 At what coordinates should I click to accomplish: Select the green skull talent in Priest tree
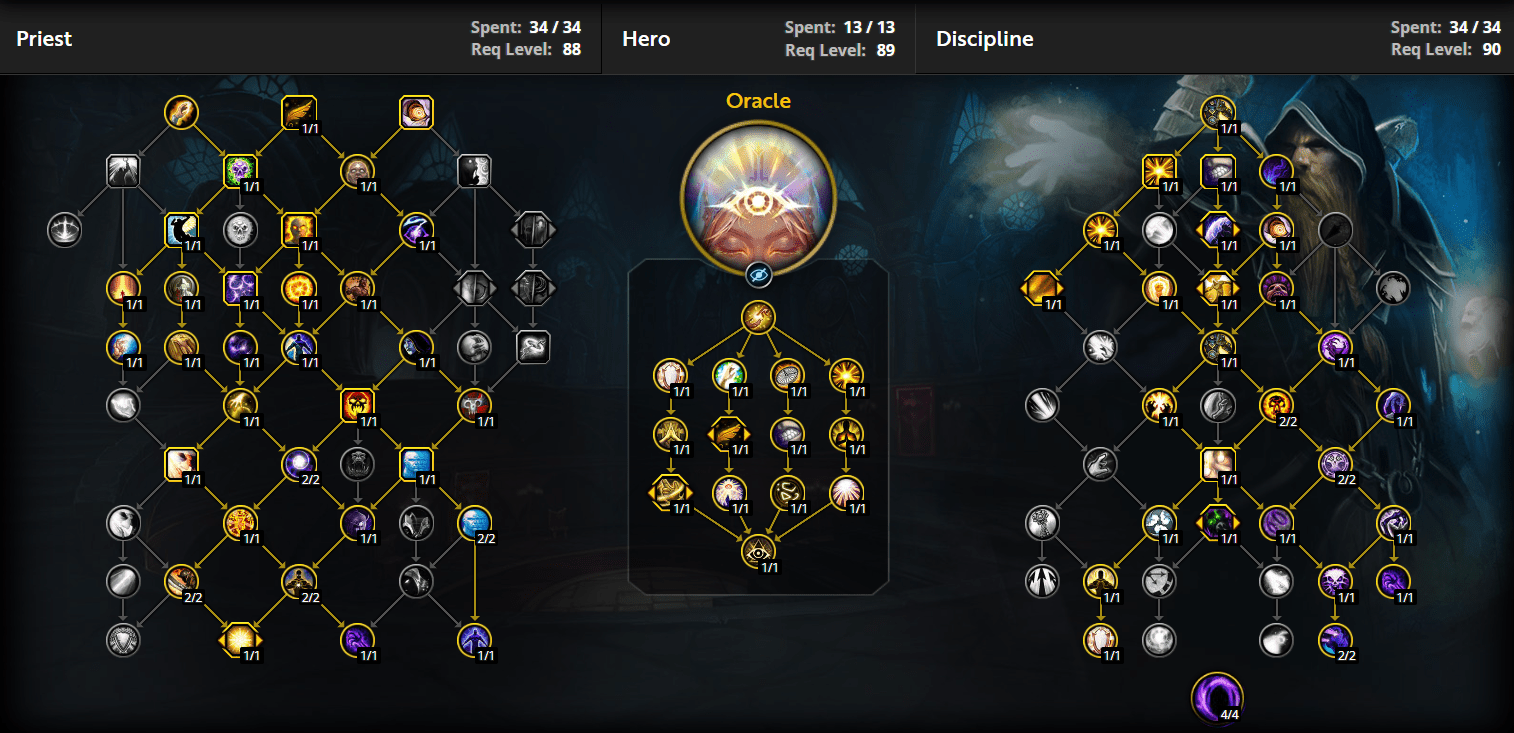pyautogui.click(x=241, y=171)
